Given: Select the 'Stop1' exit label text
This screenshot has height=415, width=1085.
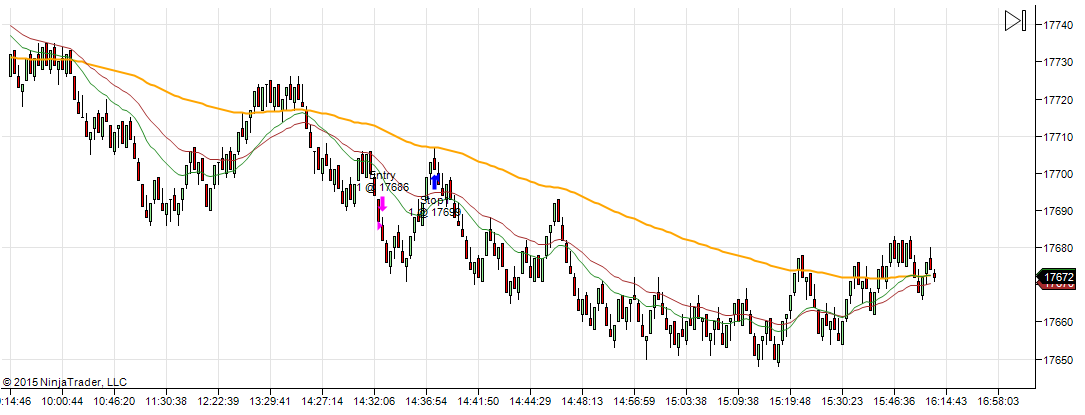Looking at the screenshot, I should (434, 201).
